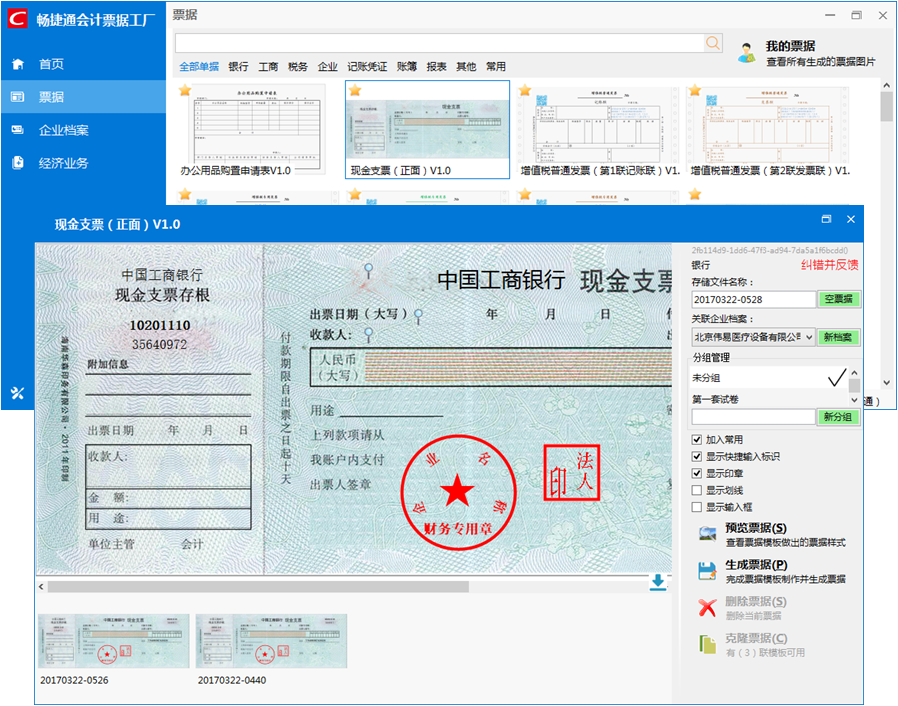Image resolution: width=898 pixels, height=706 pixels.
Task: Toggle star on 增值税普通发票第1联记账联
Action: pyautogui.click(x=525, y=90)
